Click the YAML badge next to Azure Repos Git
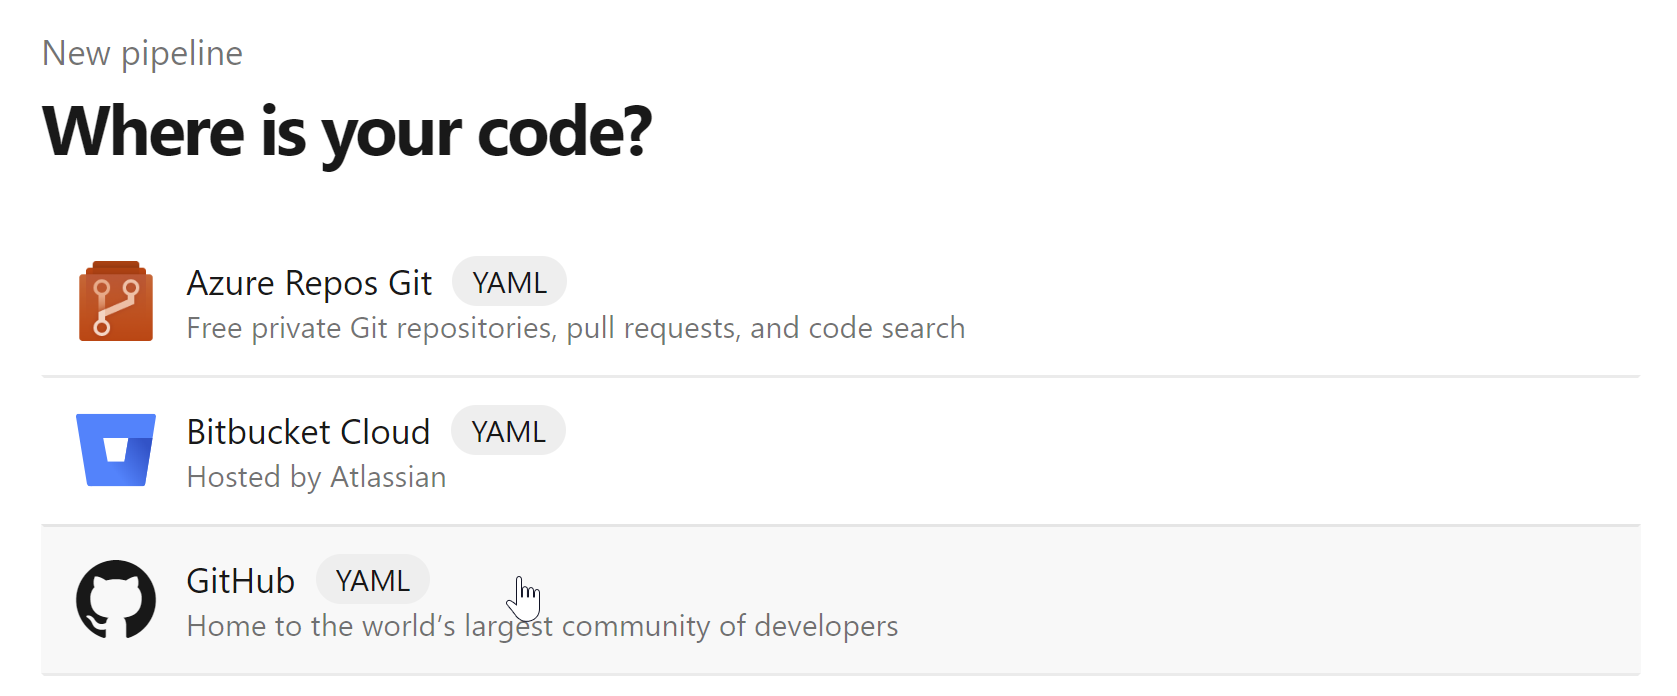This screenshot has height=696, width=1677. pos(509,281)
